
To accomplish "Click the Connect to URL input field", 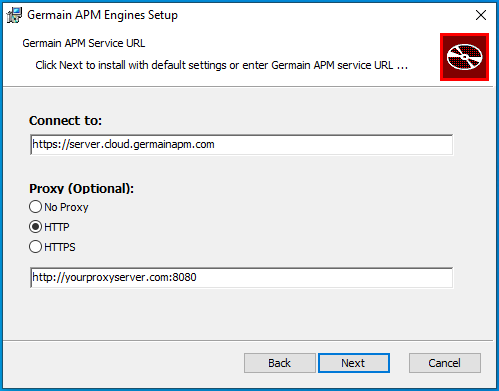I will pyautogui.click(x=241, y=144).
